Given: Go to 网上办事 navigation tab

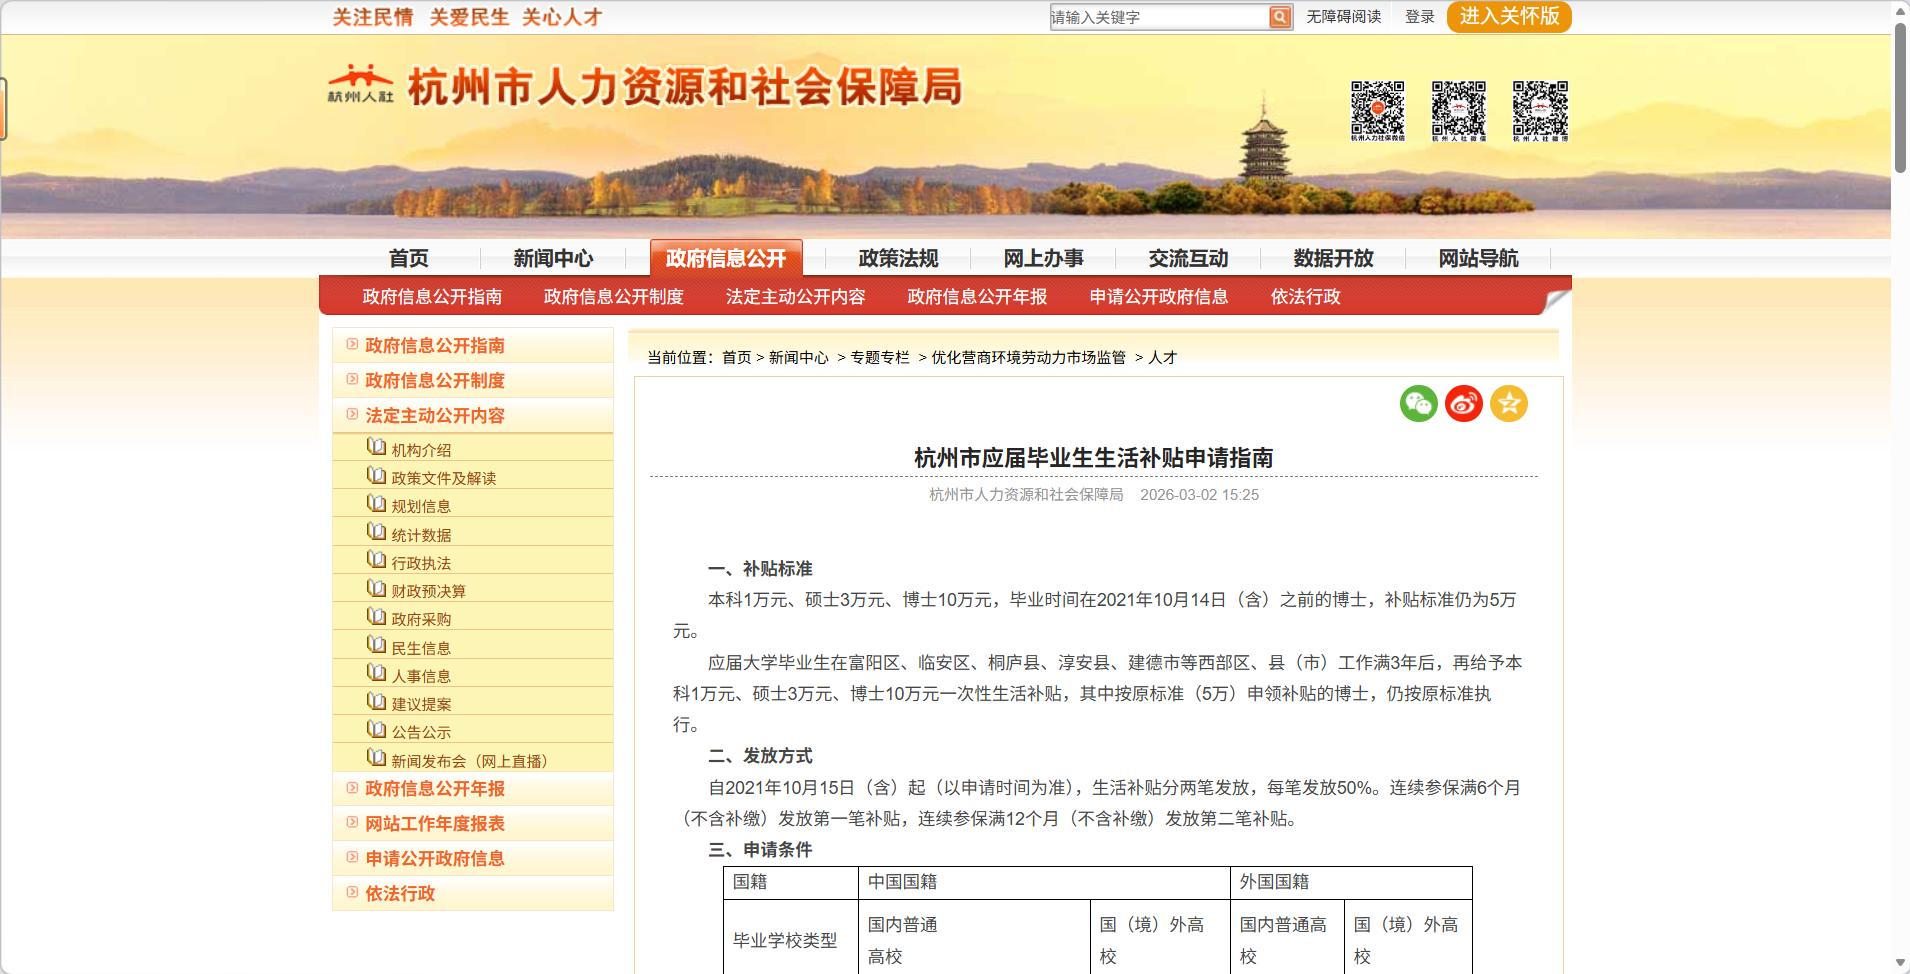Looking at the screenshot, I should [1043, 258].
